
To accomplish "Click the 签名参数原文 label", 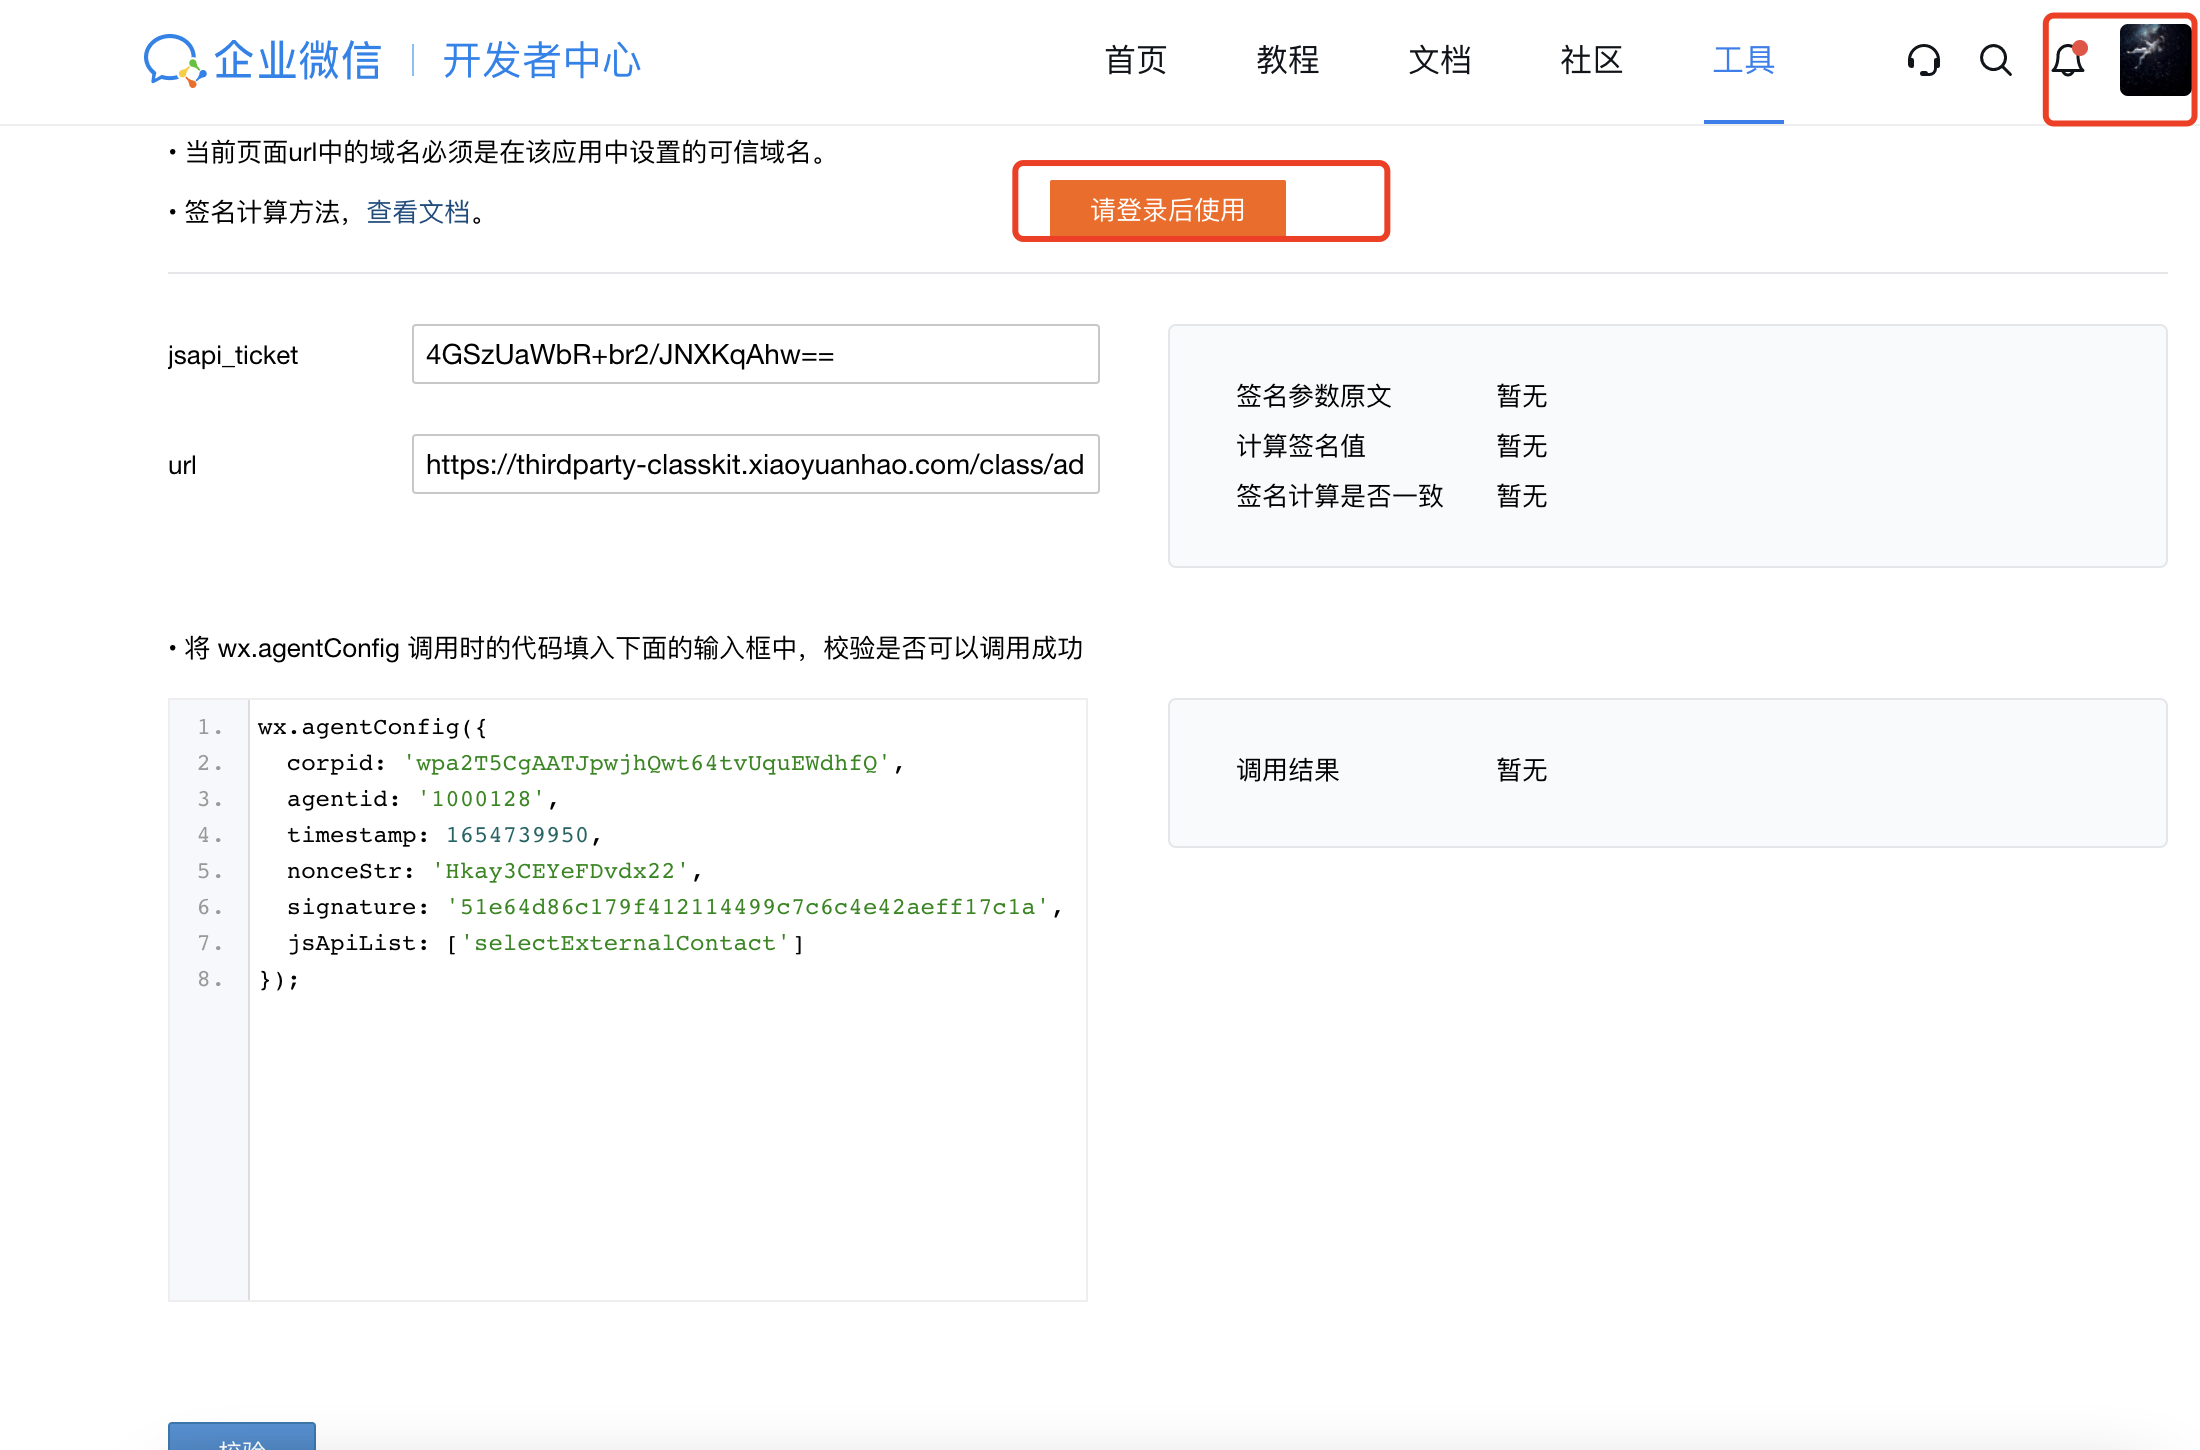I will pos(1314,396).
